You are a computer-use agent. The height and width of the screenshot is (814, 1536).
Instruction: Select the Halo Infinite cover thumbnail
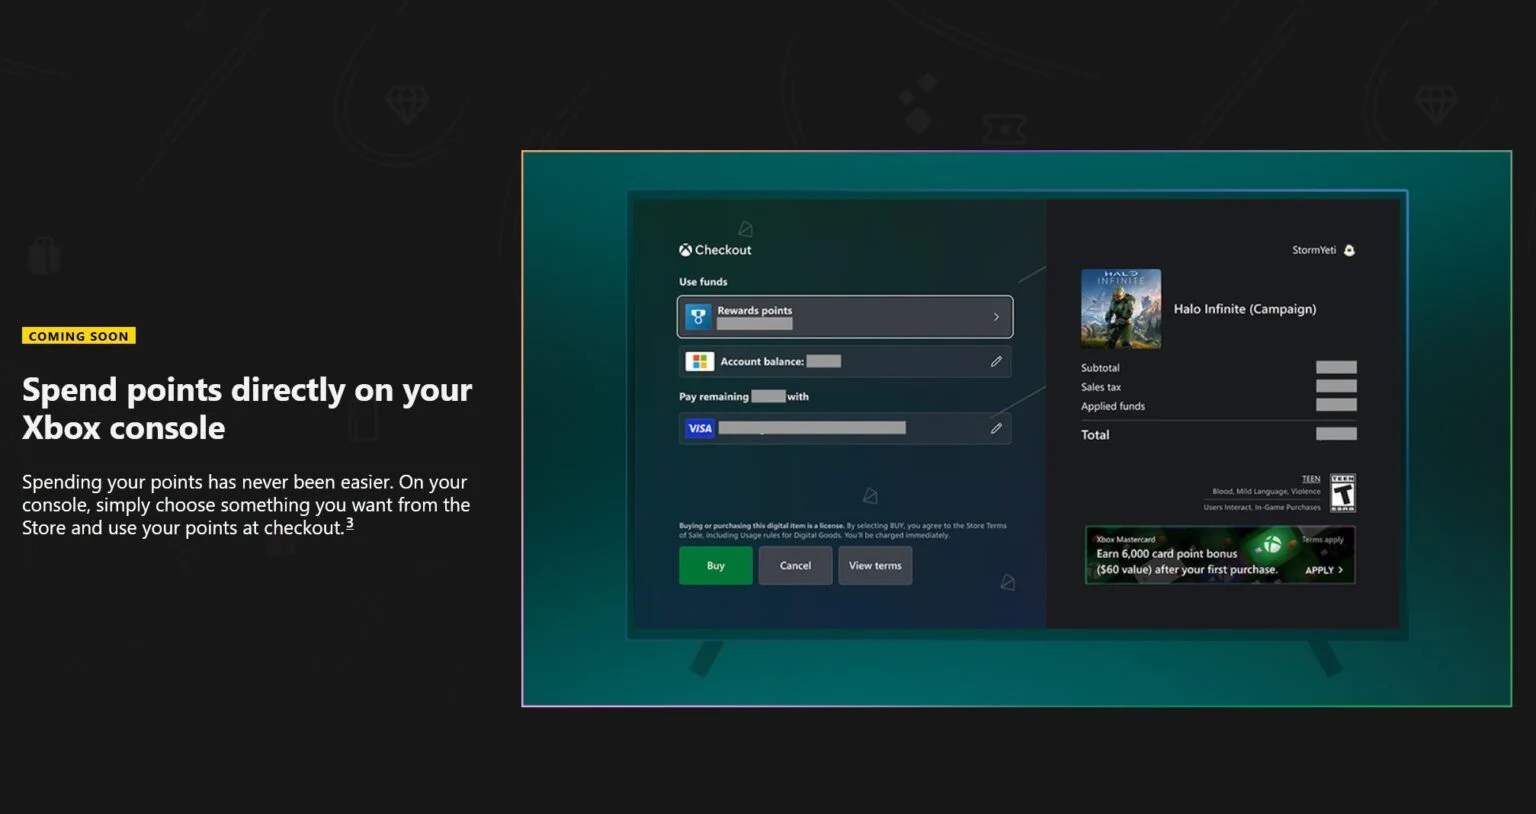click(x=1121, y=309)
